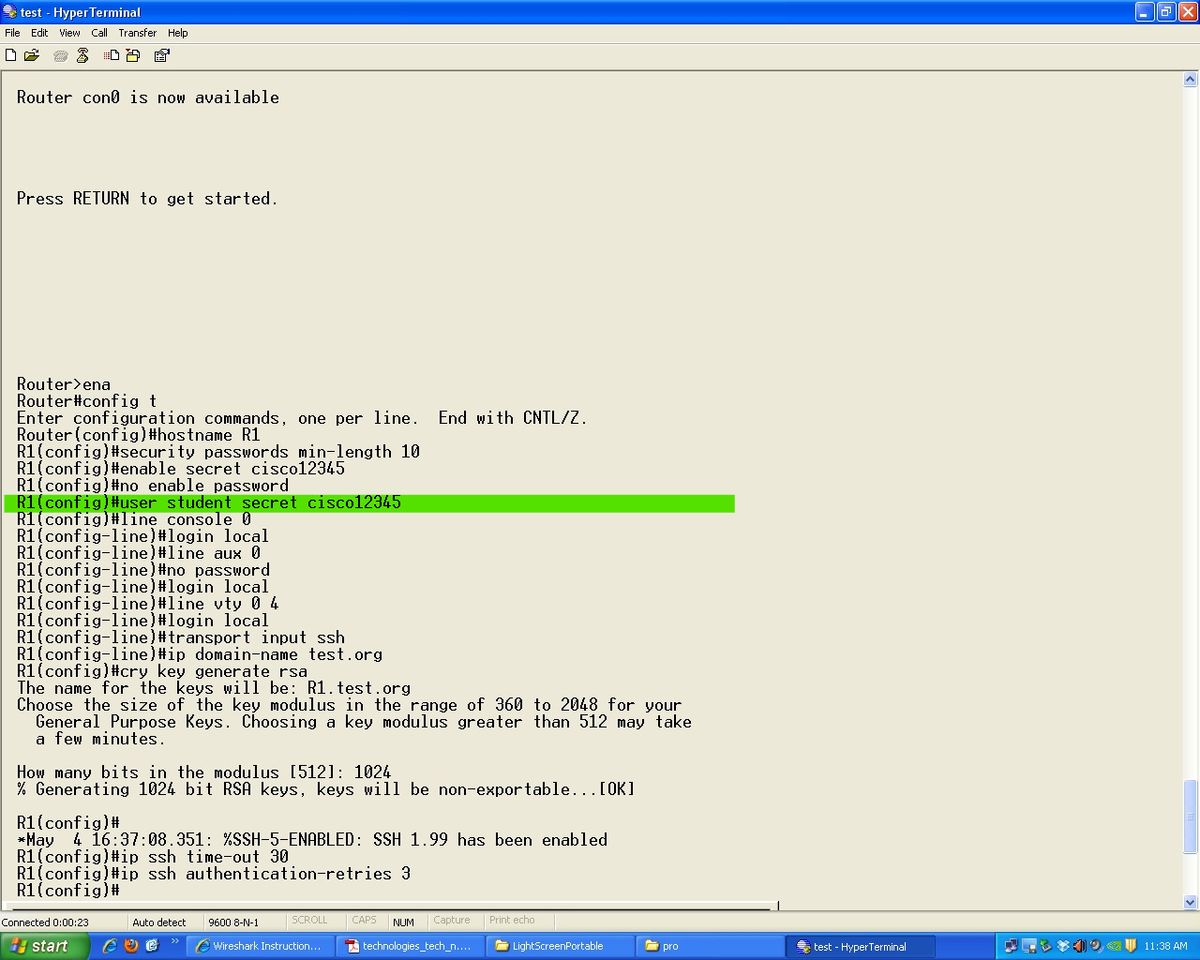Screen dimensions: 1200x960
Task: Open an existing connection file from toolbar
Action: [x=31, y=55]
